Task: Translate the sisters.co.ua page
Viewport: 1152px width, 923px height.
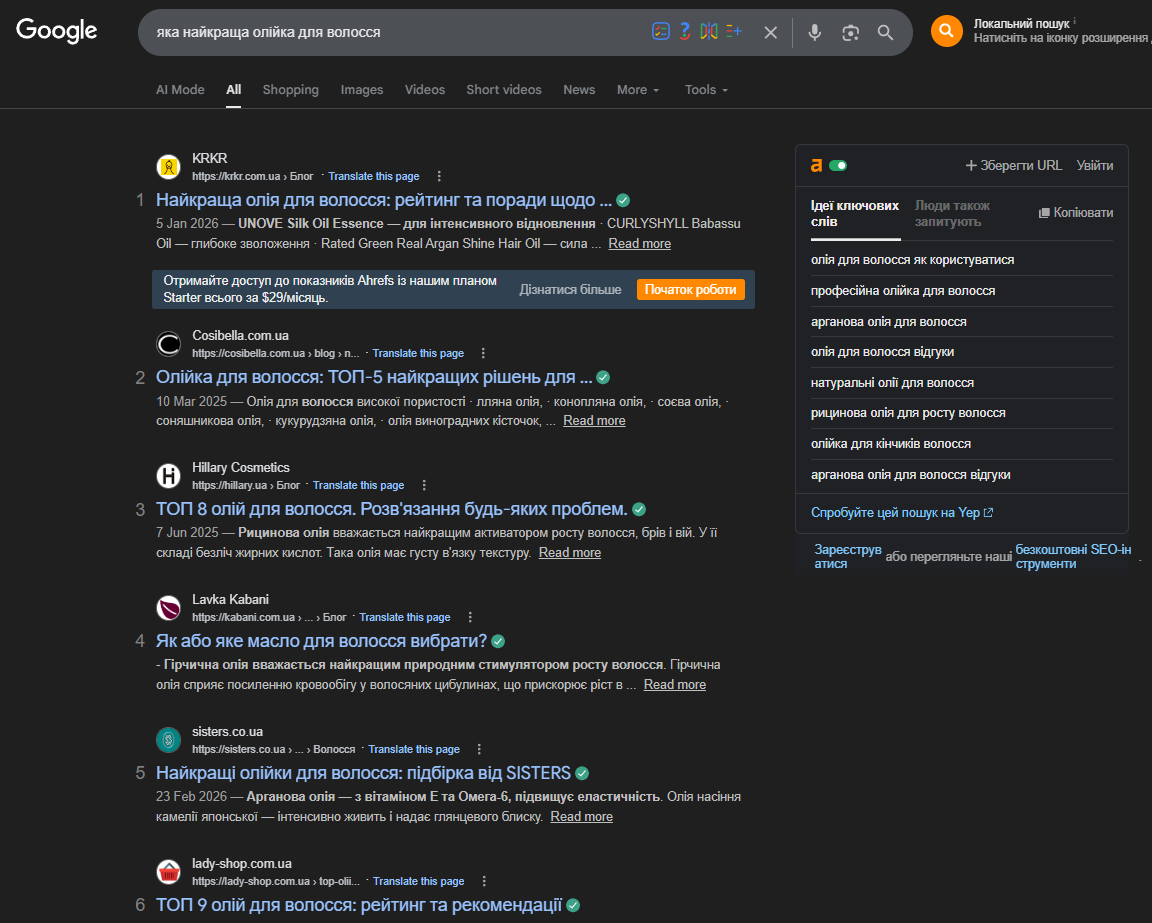Action: [x=414, y=750]
